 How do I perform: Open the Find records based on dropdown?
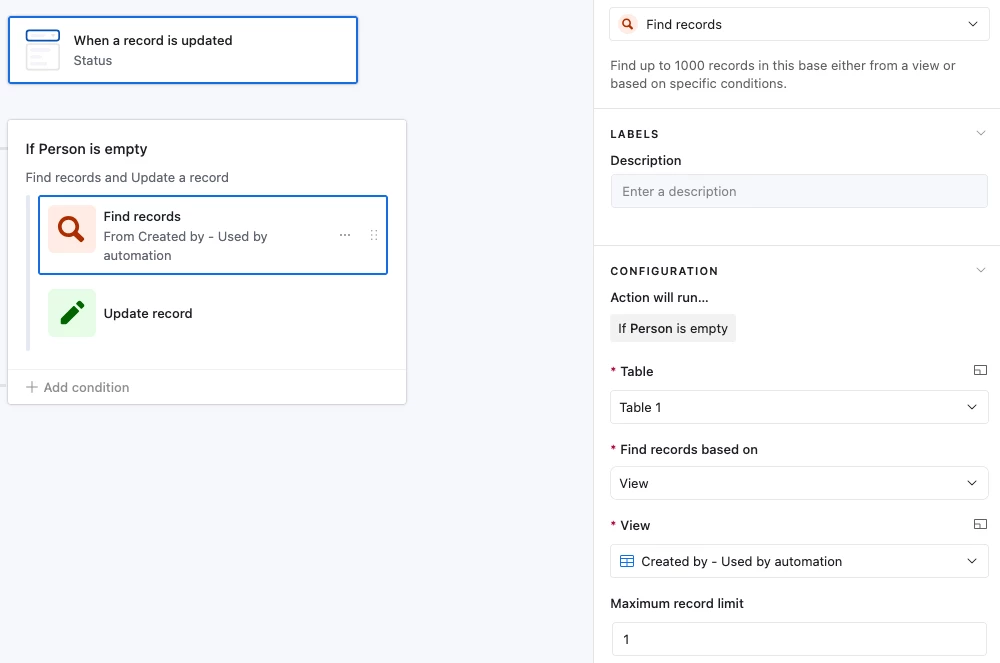click(x=799, y=483)
